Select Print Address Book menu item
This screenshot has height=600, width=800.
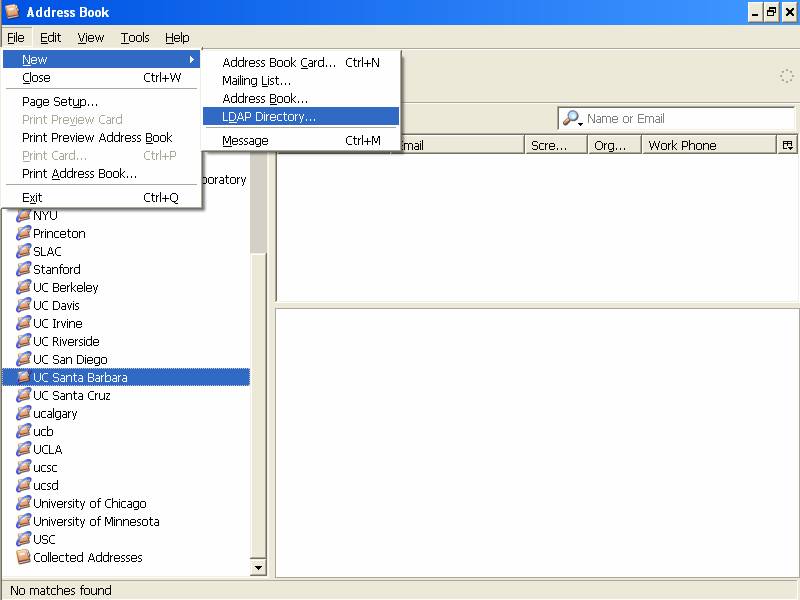click(x=102, y=173)
